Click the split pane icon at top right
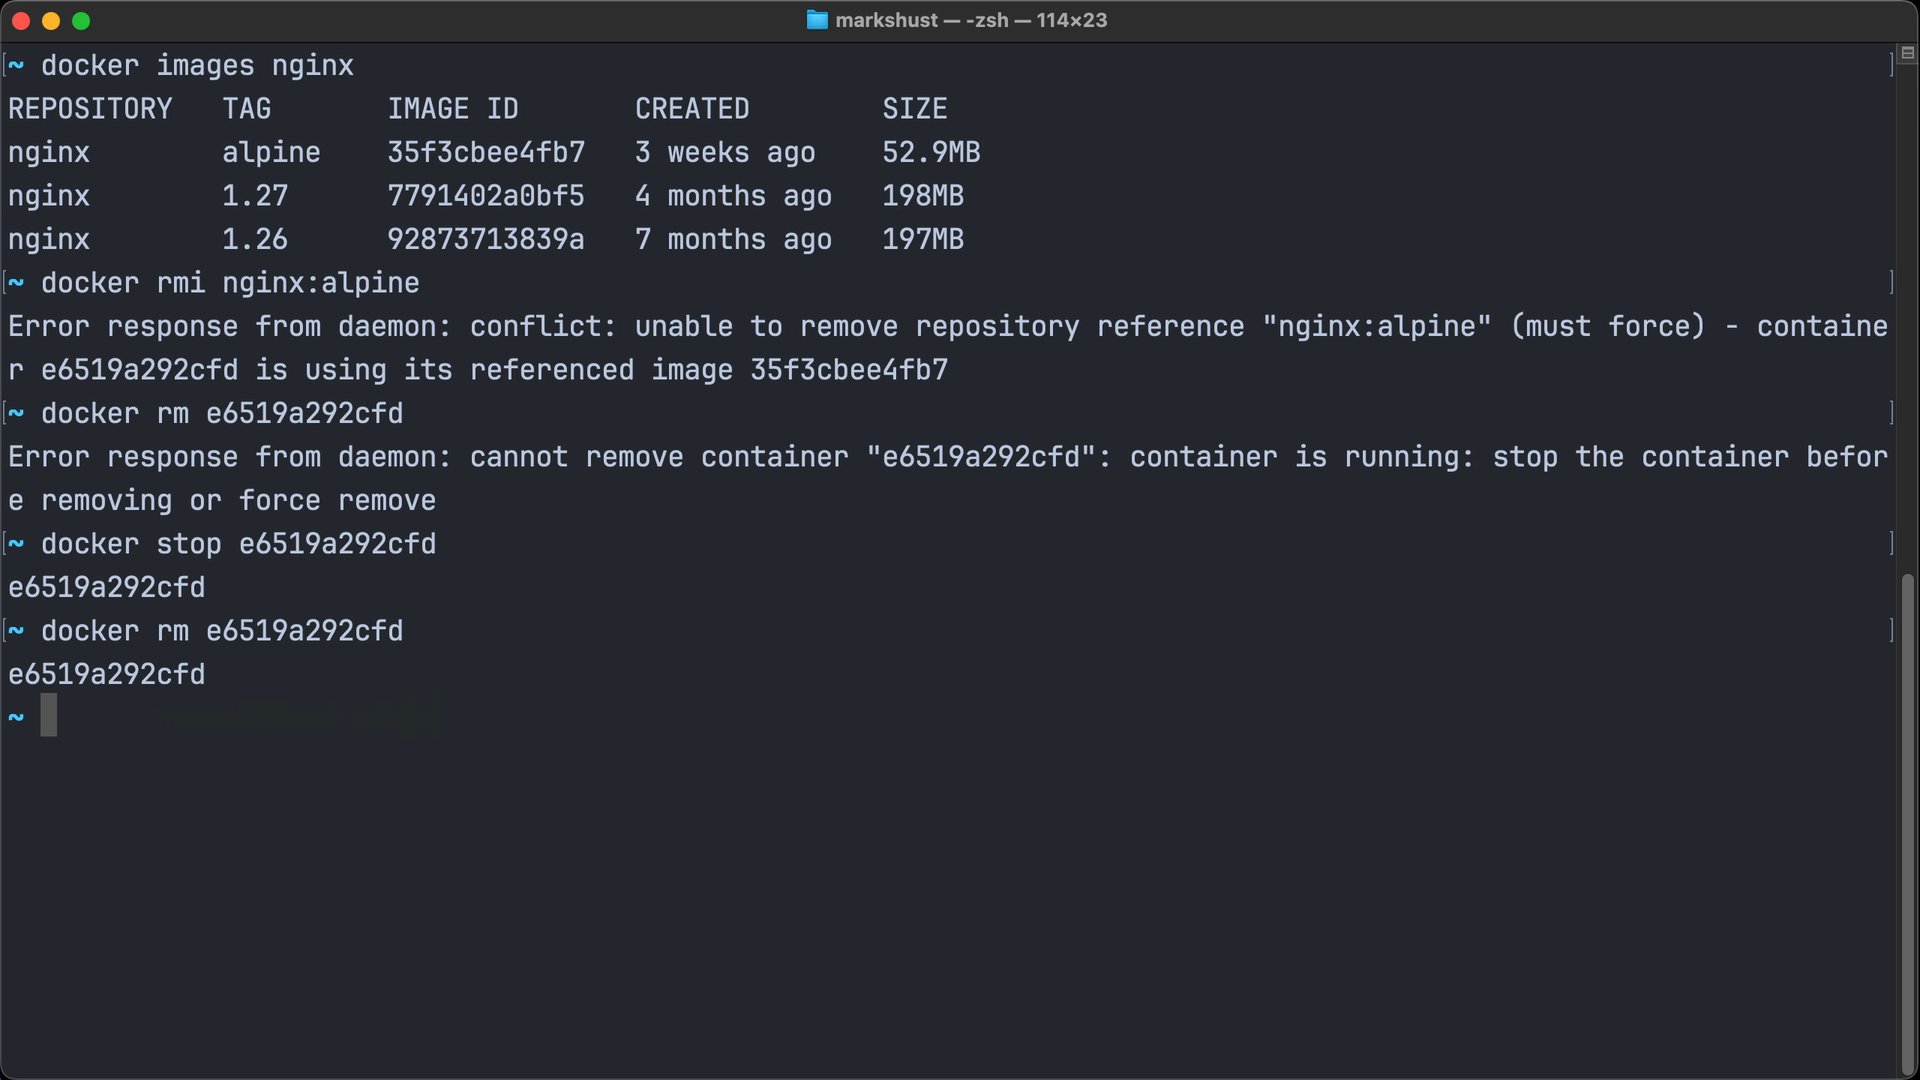Screen dimensions: 1920x1080 1907,53
